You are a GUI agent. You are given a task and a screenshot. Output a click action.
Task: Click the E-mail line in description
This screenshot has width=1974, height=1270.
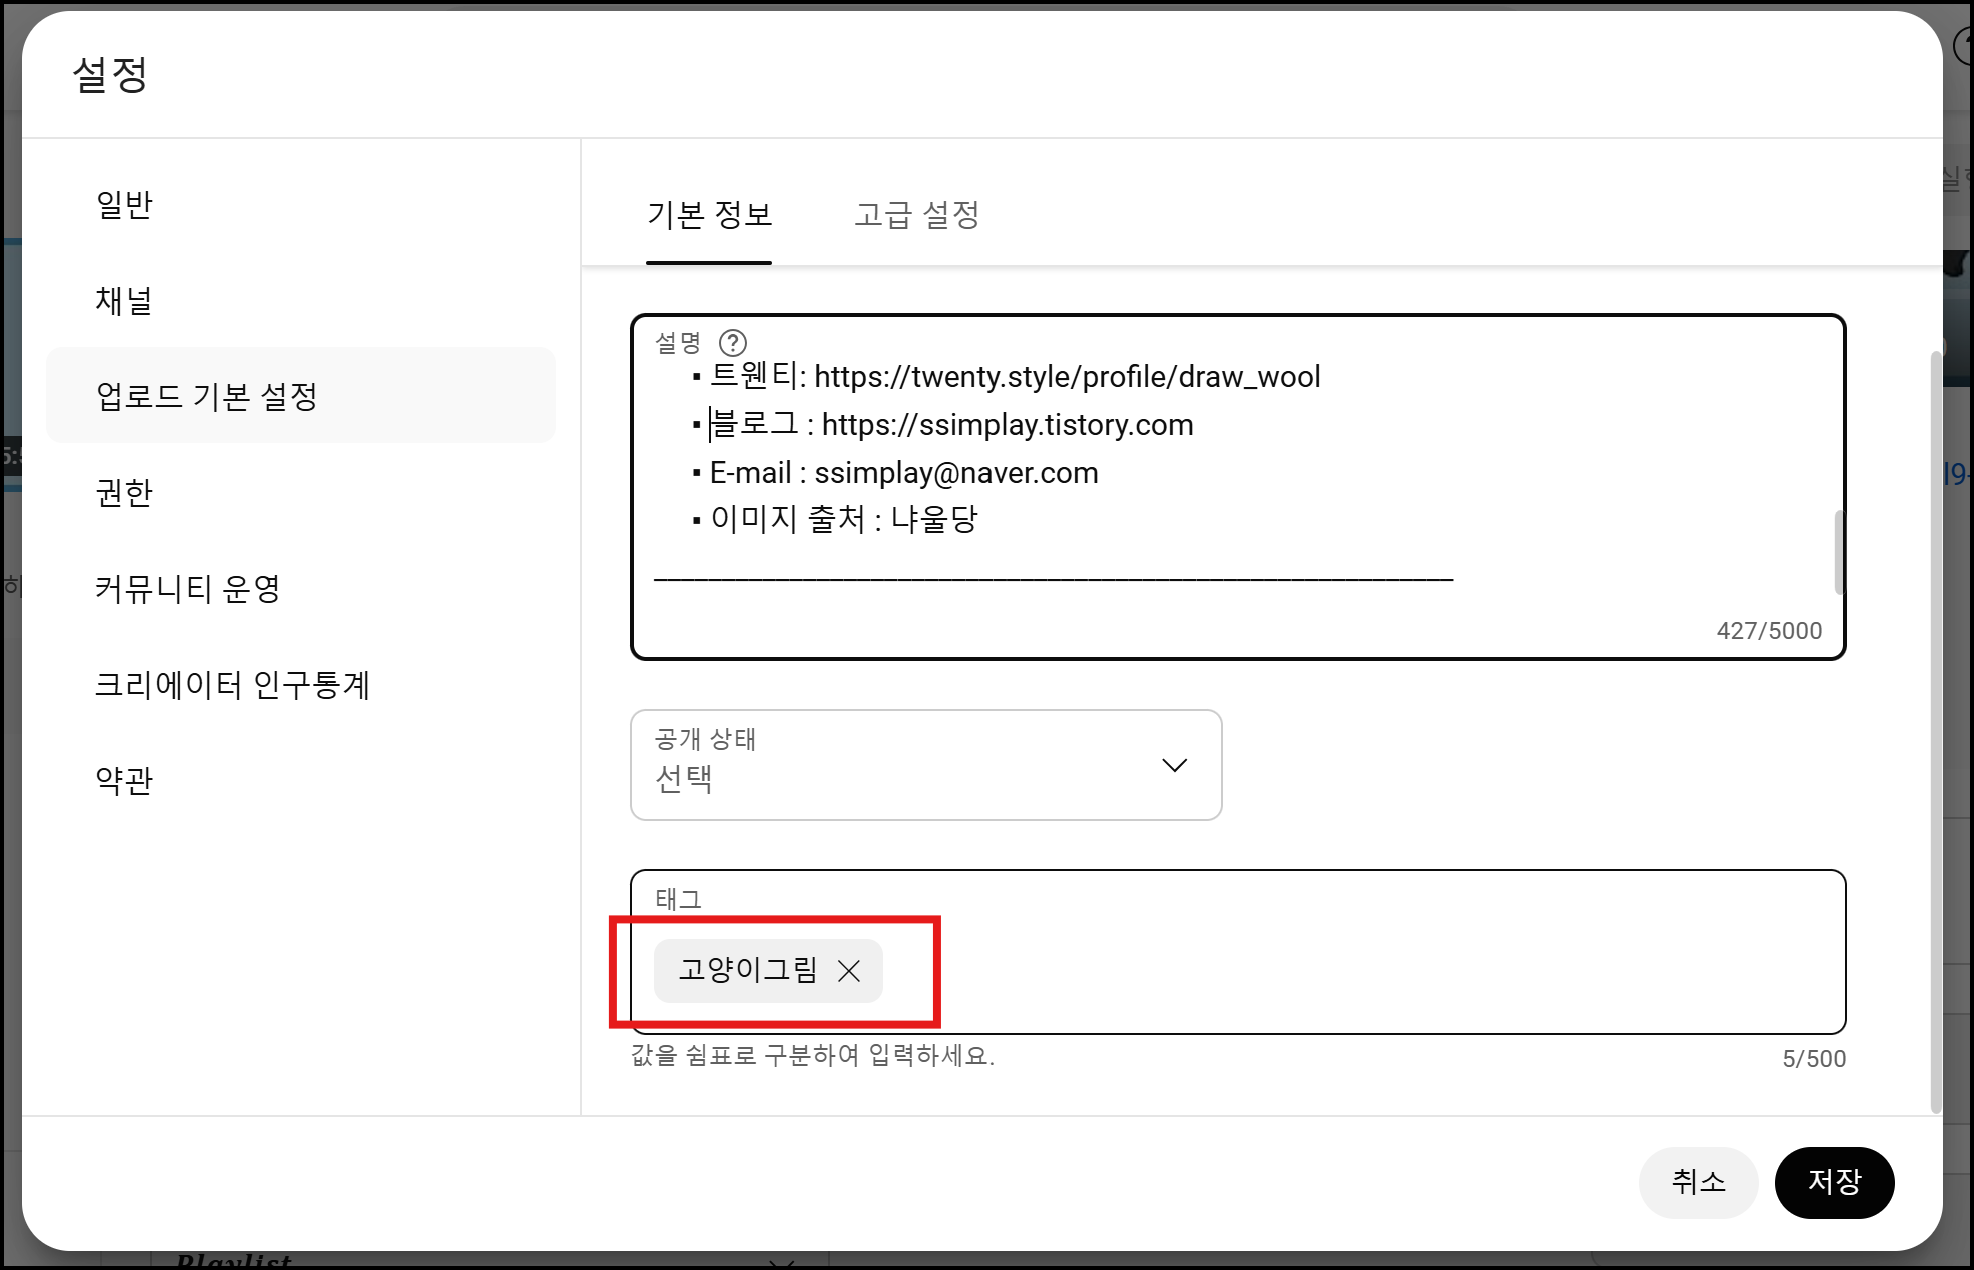point(904,473)
